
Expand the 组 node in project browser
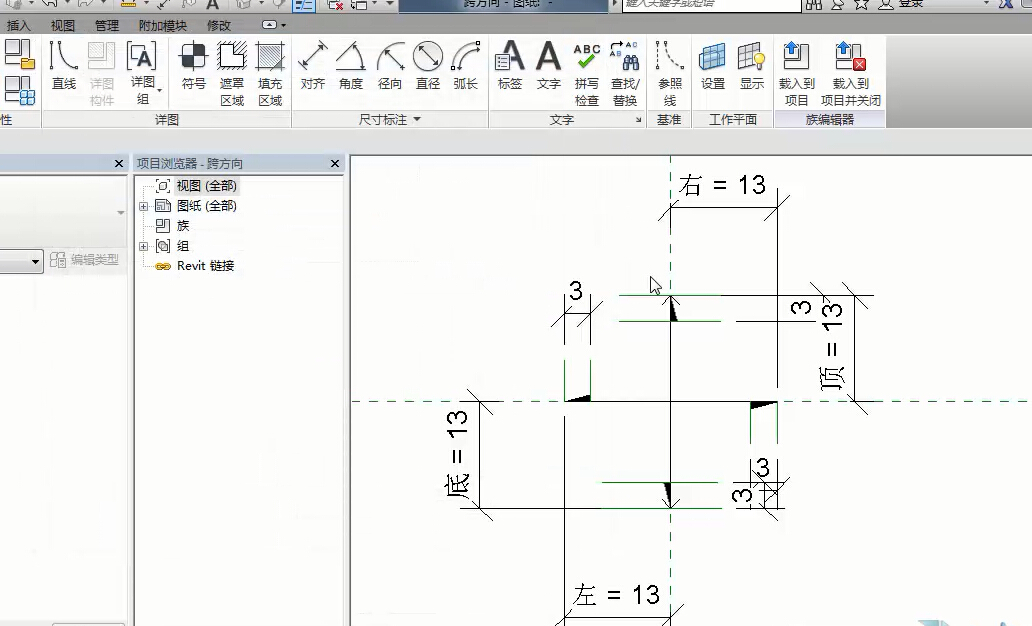pos(144,246)
